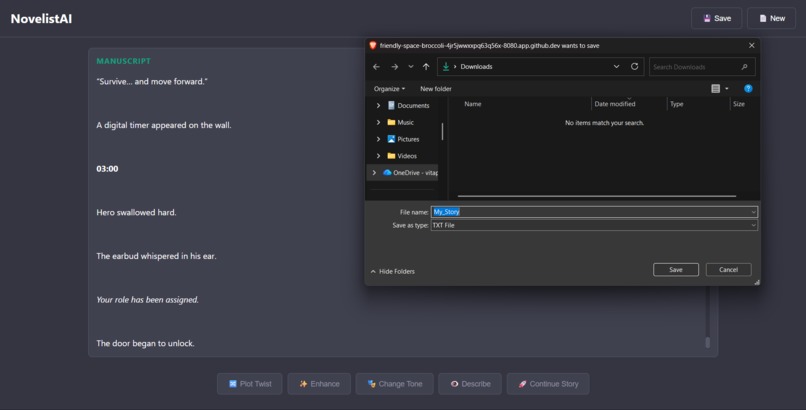Click the Downloads arrow icon in address bar
806x410 pixels.
pos(446,66)
